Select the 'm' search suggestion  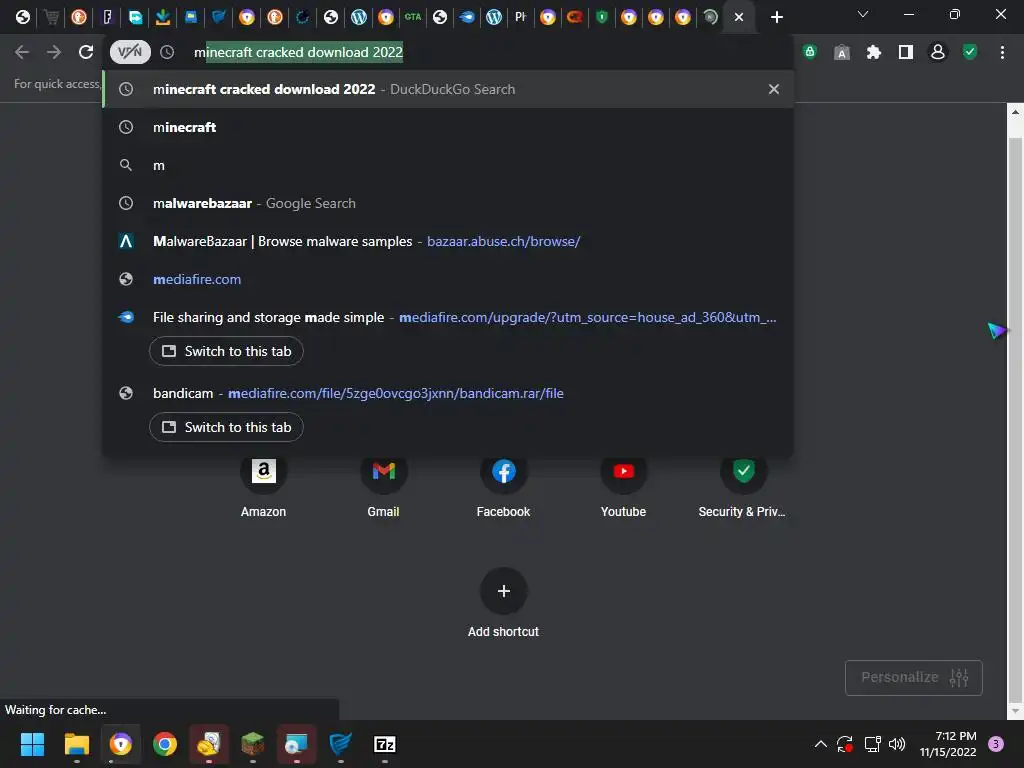(x=448, y=165)
